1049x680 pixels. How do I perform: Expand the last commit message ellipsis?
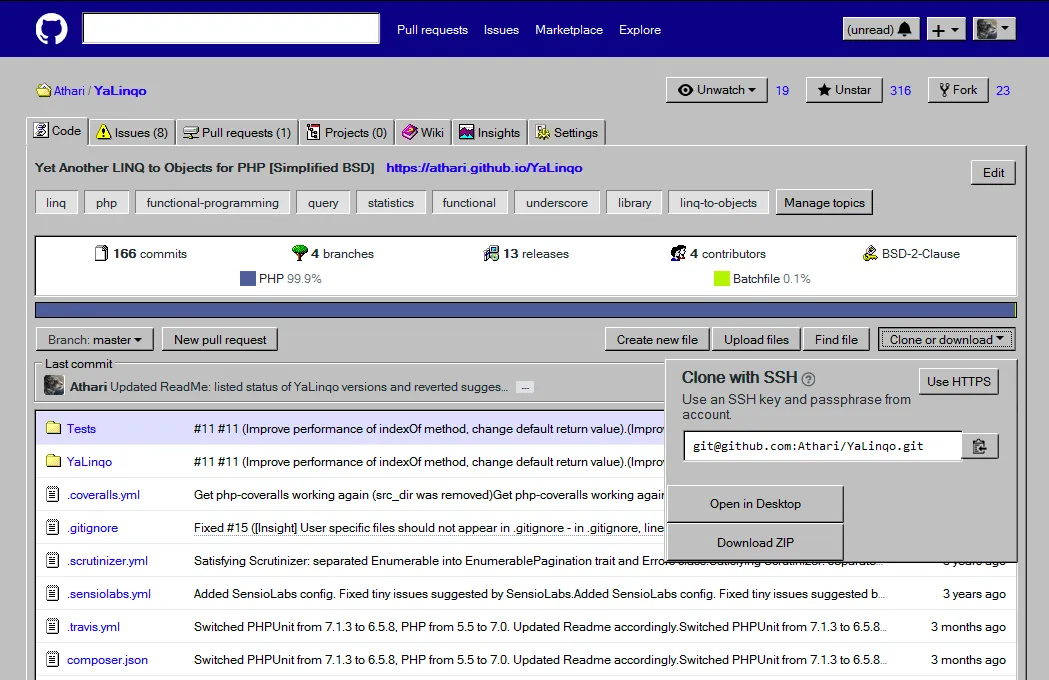[x=525, y=388]
